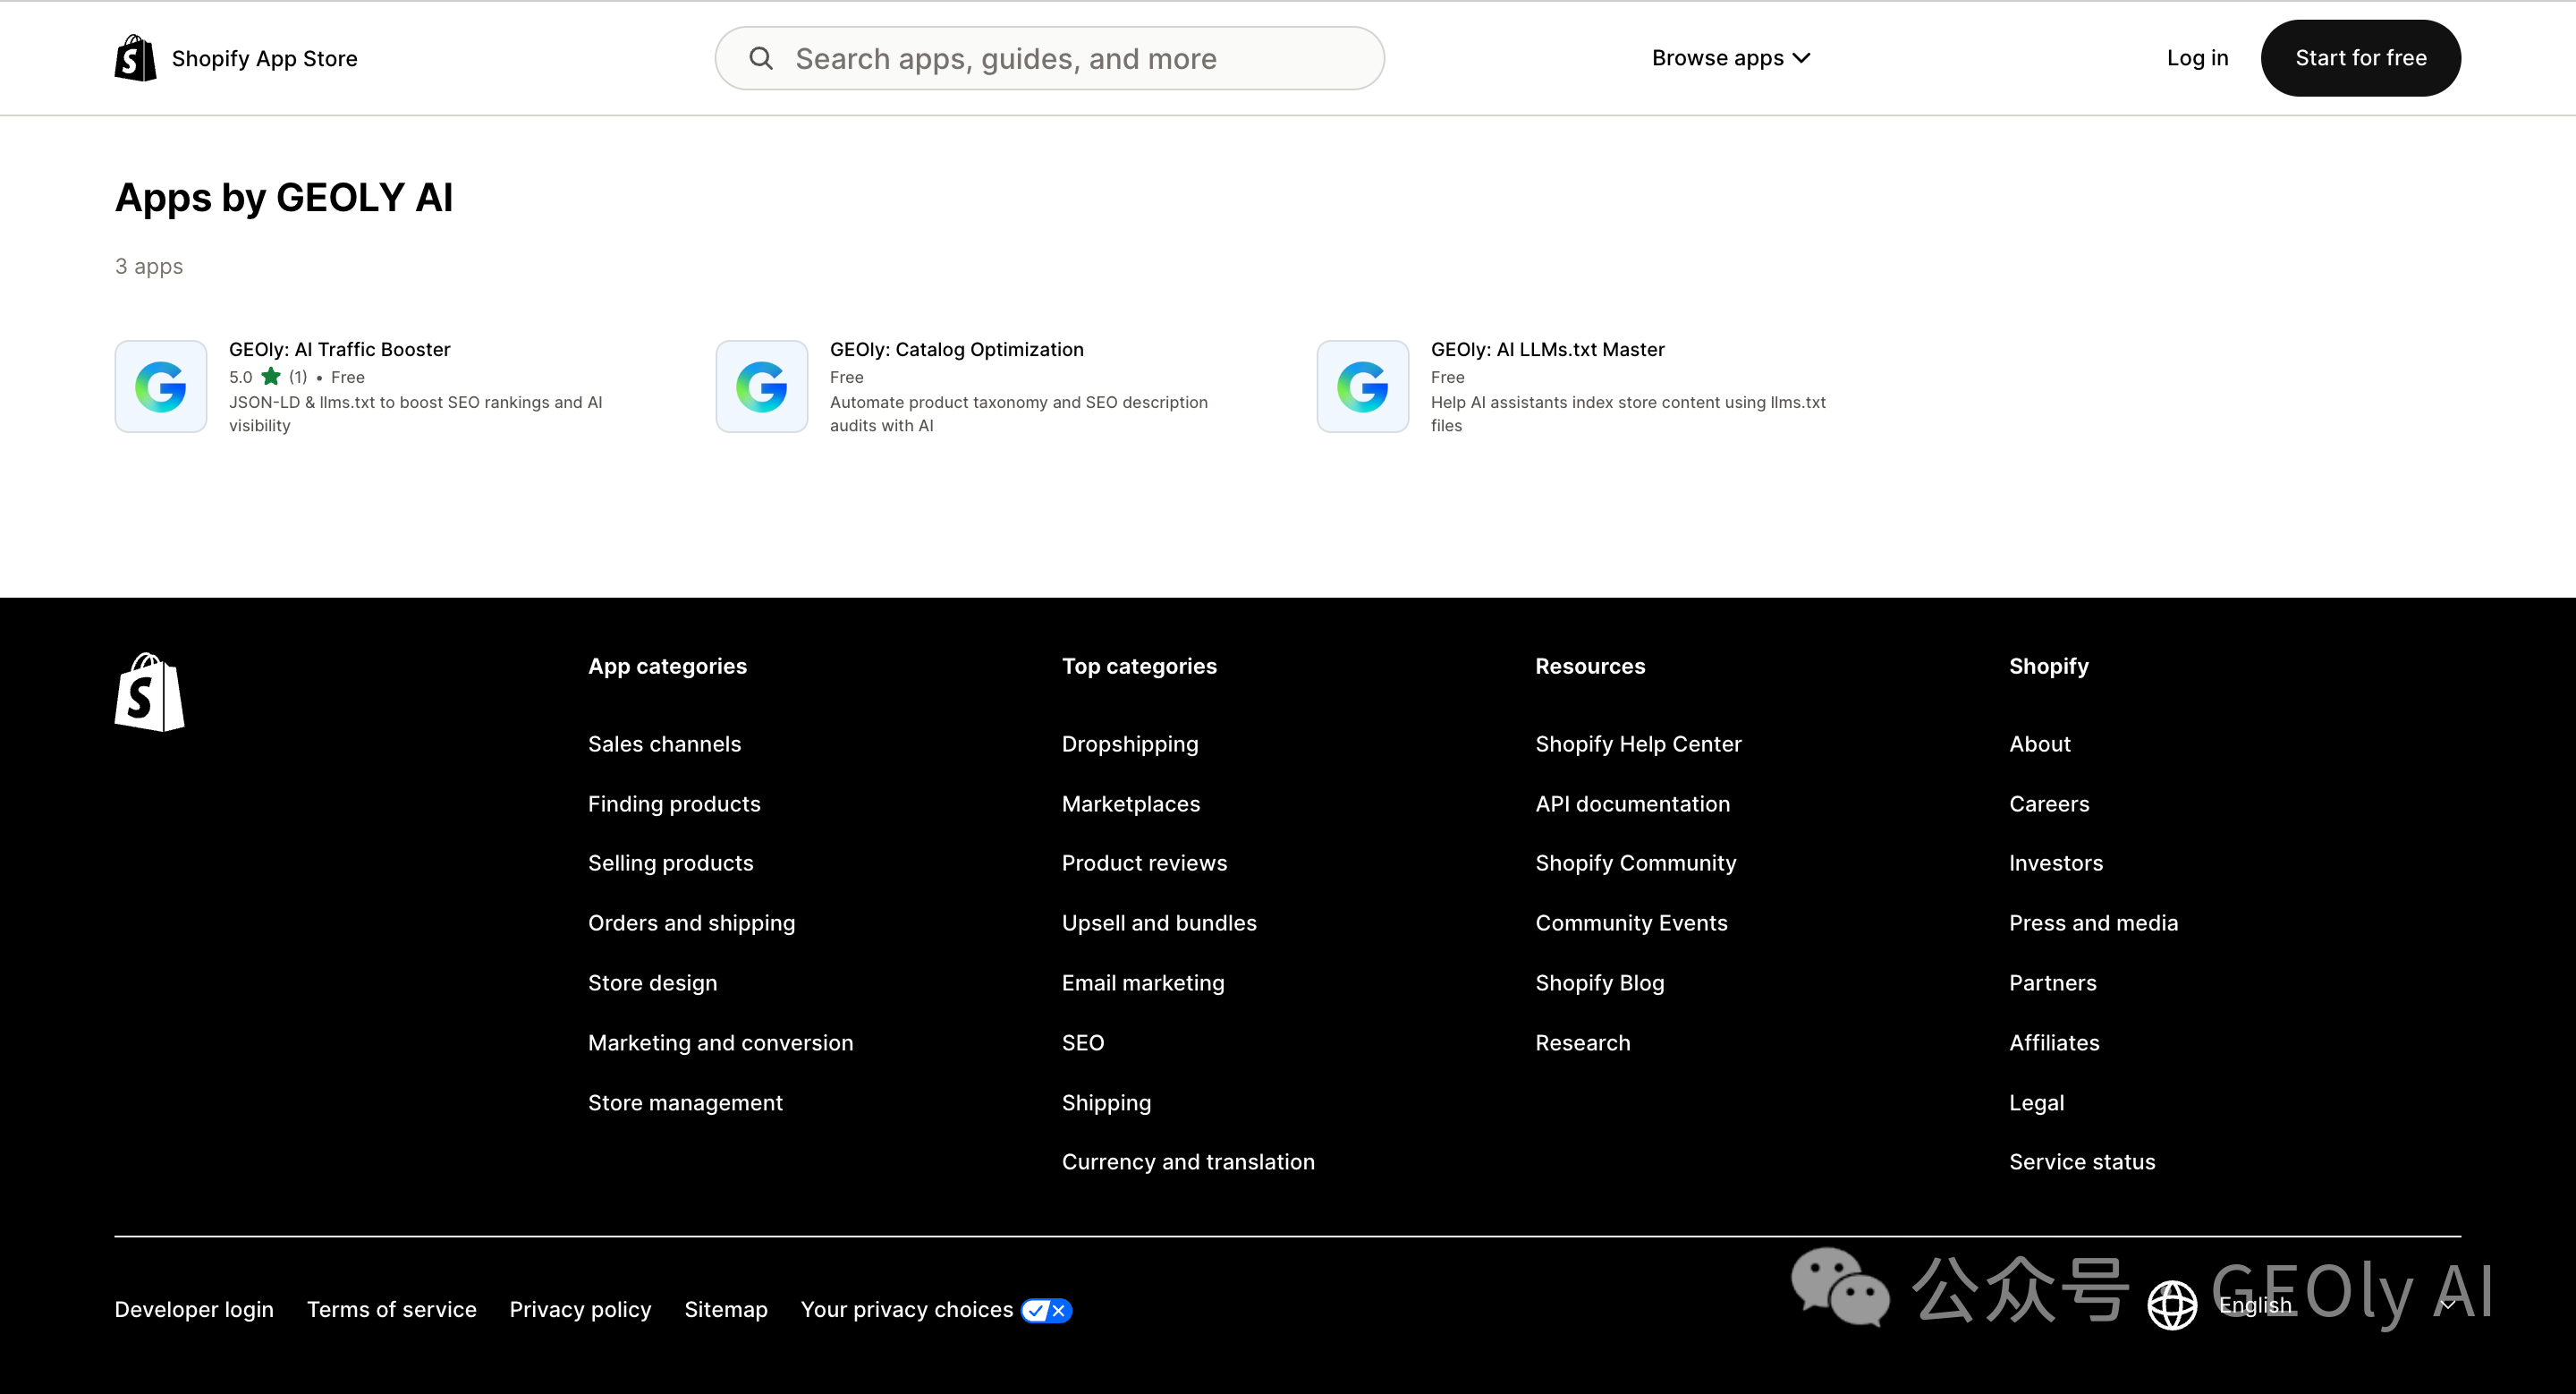Viewport: 2576px width, 1394px height.
Task: Open API documentation link
Action: (x=1633, y=804)
